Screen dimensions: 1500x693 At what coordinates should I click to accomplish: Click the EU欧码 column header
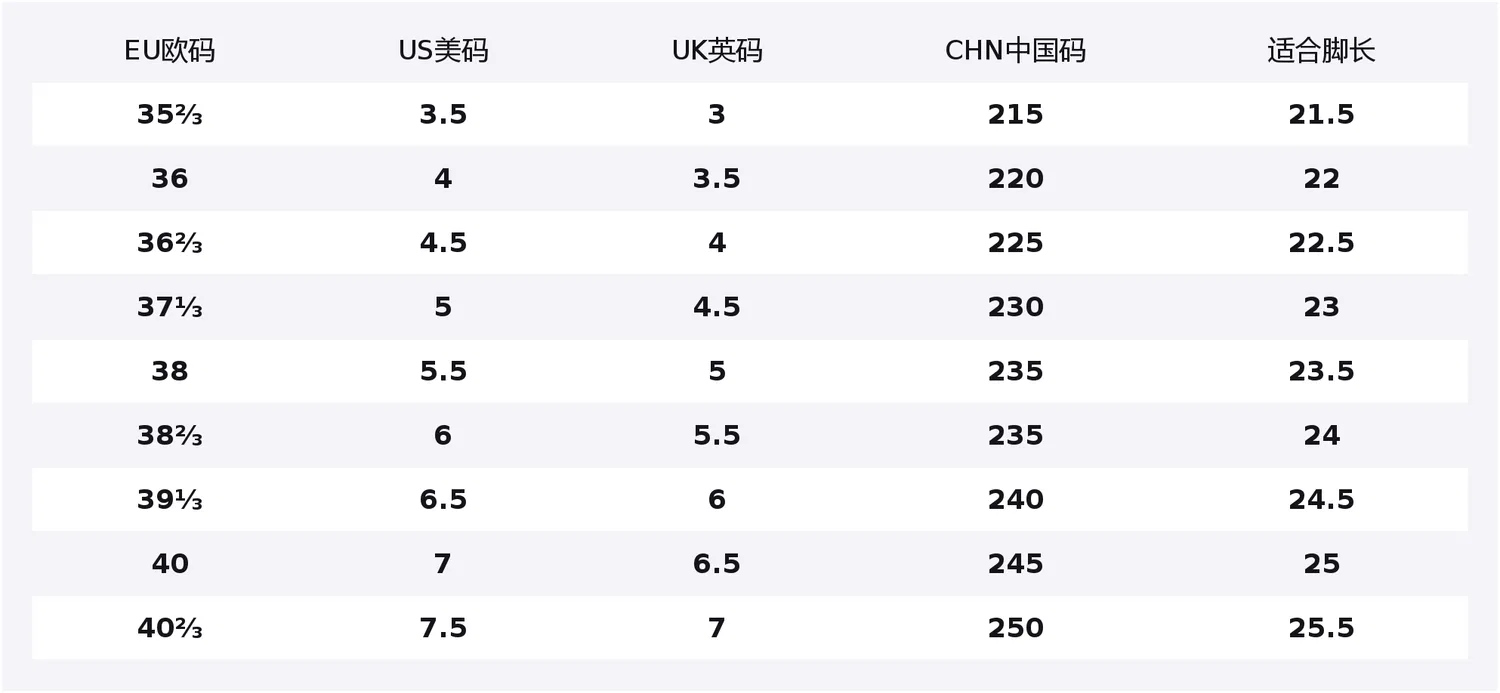pyautogui.click(x=170, y=51)
